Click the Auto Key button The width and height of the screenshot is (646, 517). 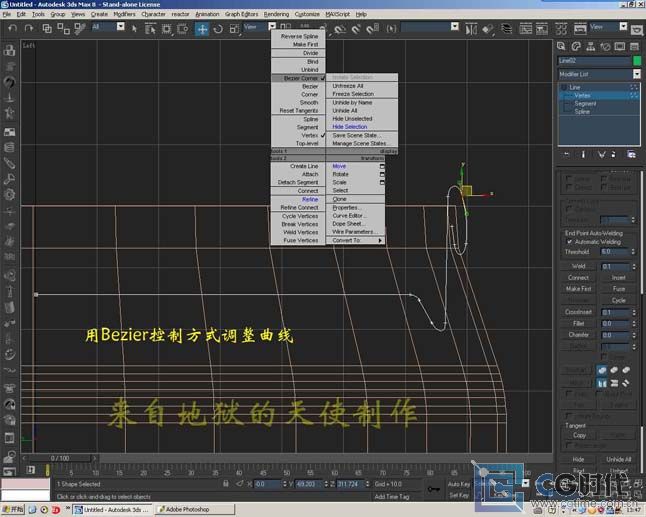tap(459, 484)
